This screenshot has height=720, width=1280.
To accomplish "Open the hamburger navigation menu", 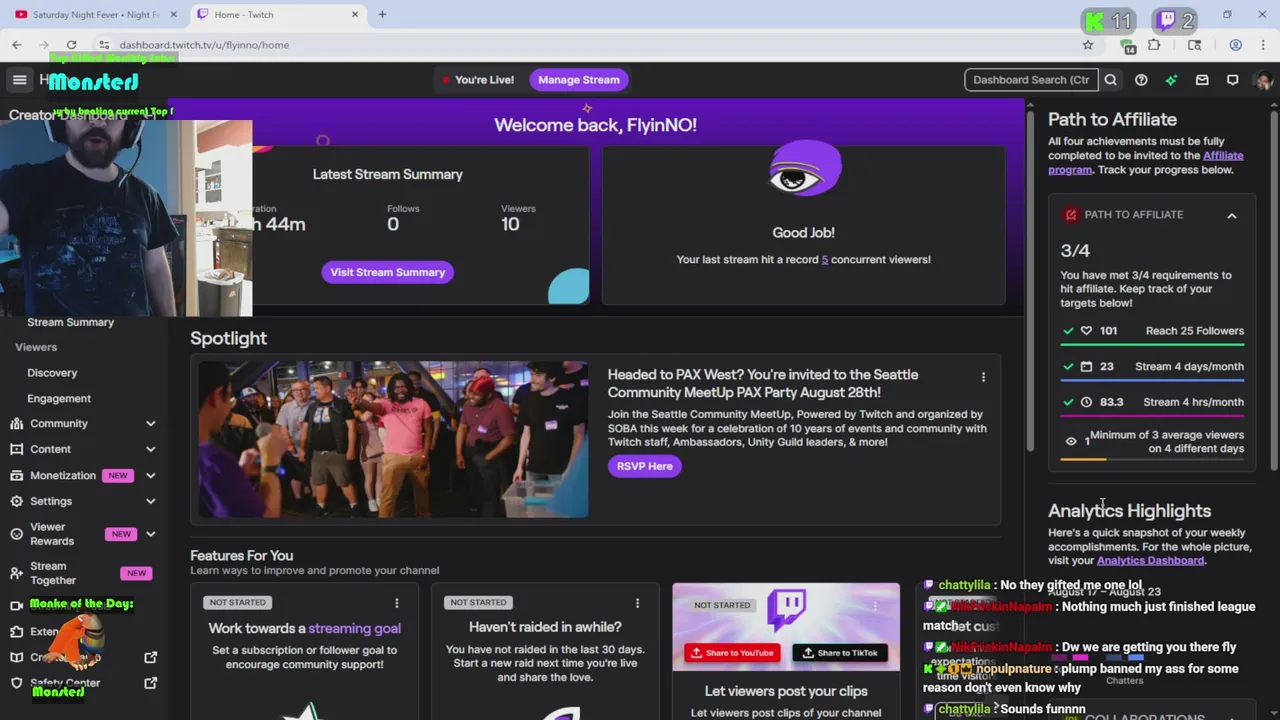I will coord(19,80).
